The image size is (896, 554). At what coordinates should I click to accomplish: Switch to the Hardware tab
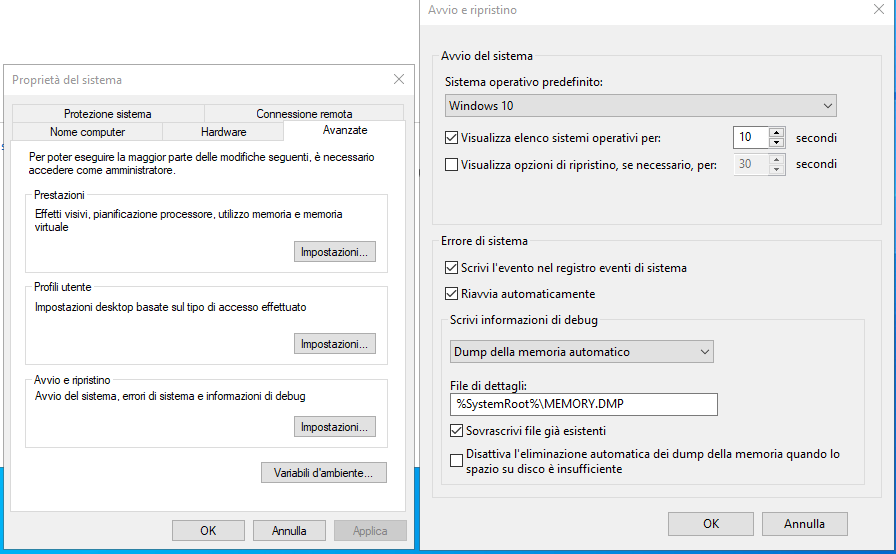click(223, 132)
